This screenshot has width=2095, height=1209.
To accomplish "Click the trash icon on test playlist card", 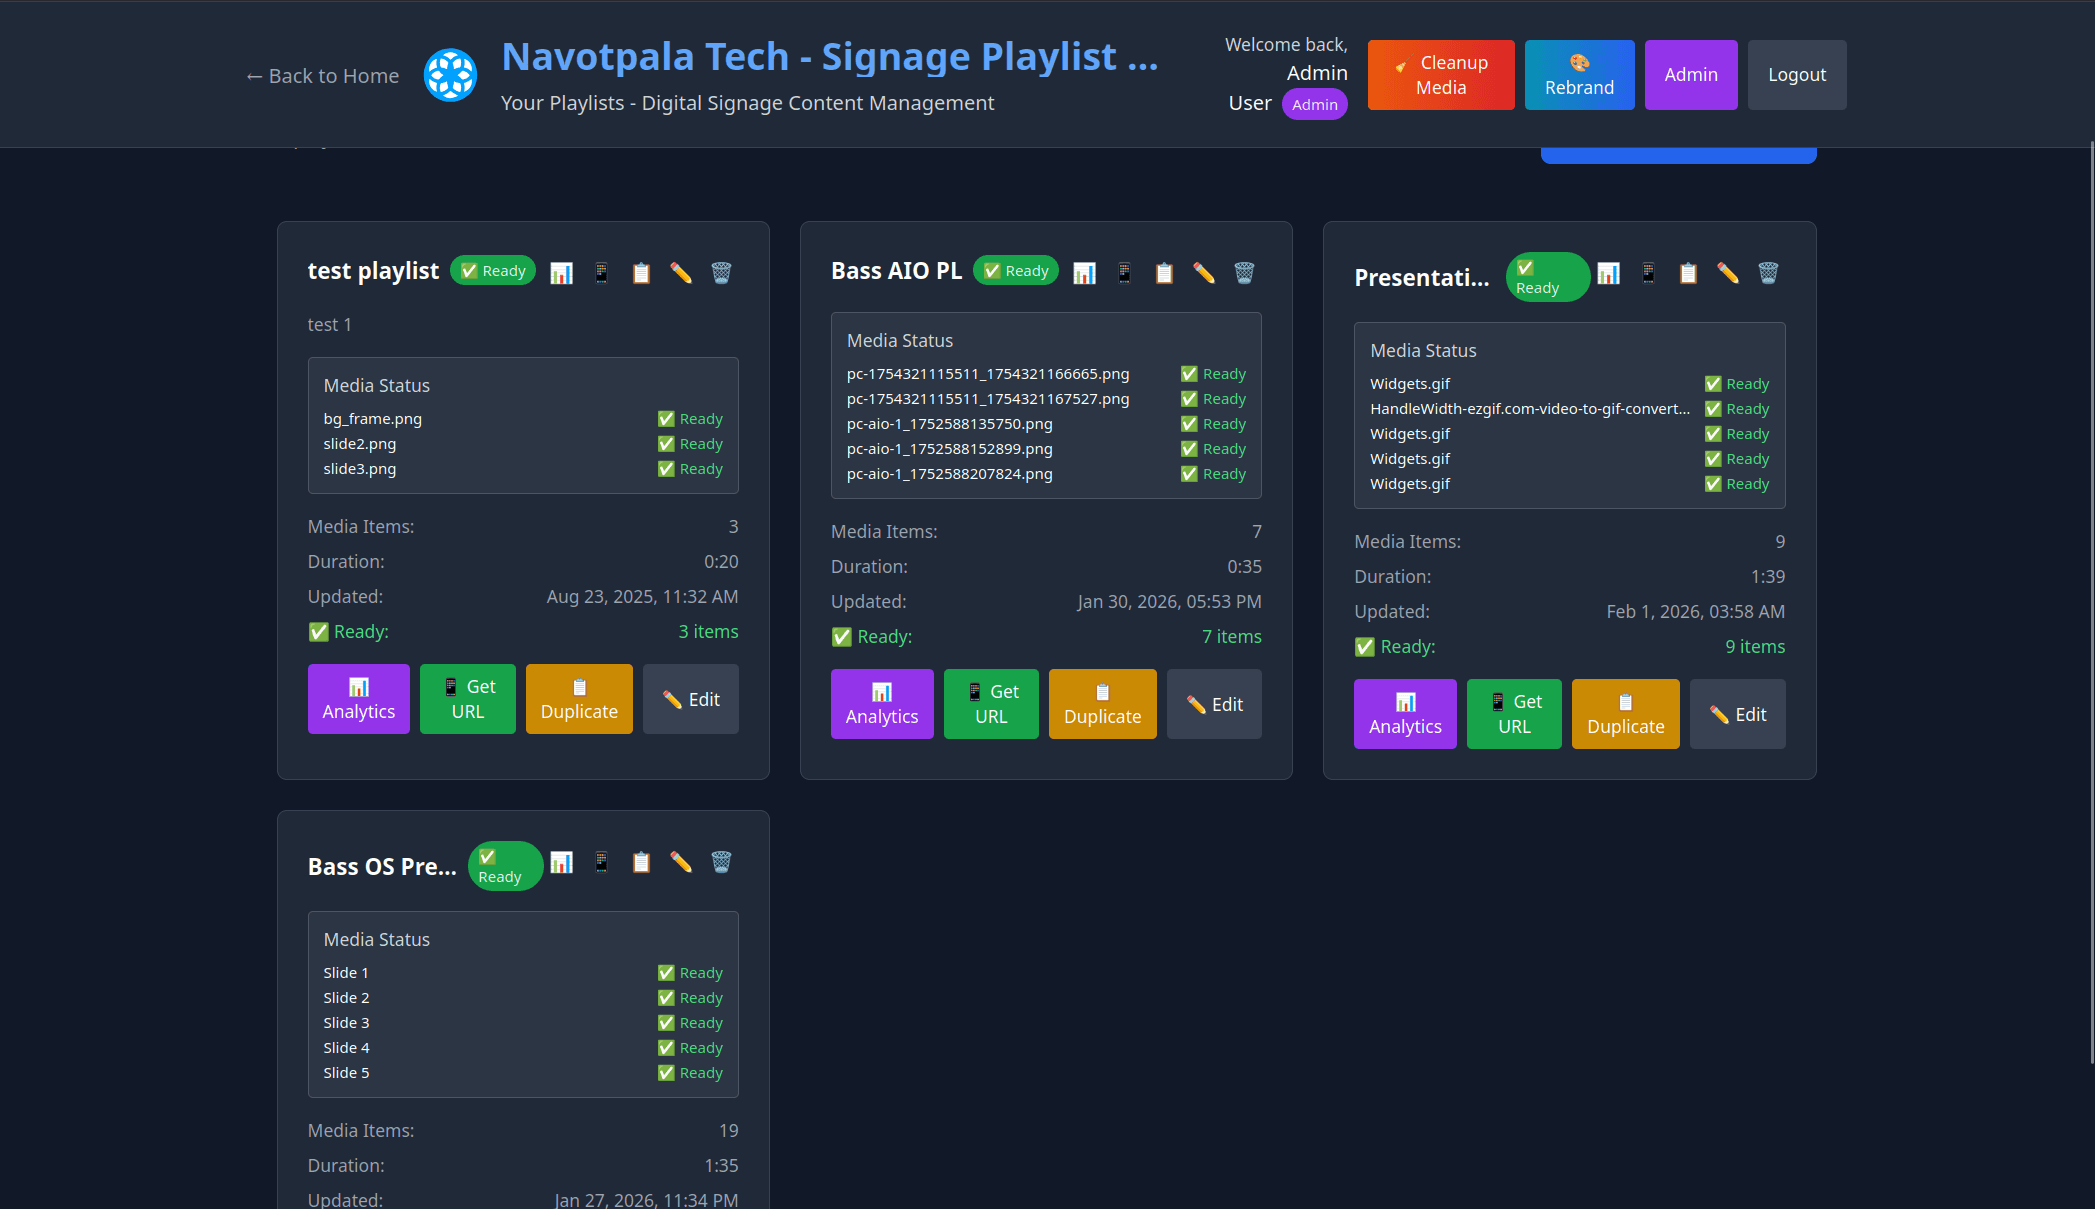I will pos(721,273).
